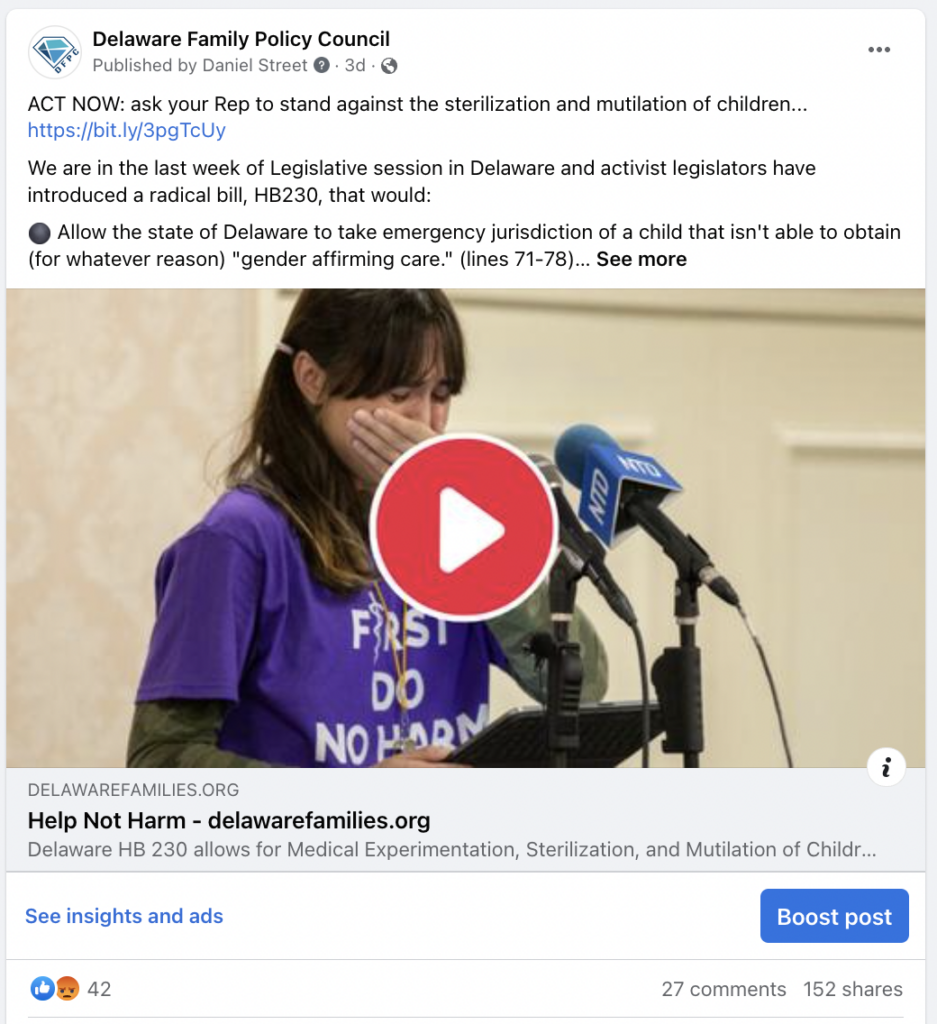This screenshot has width=937, height=1024.
Task: Click the Delaware Family Policy Council logo avatar
Action: (55, 52)
